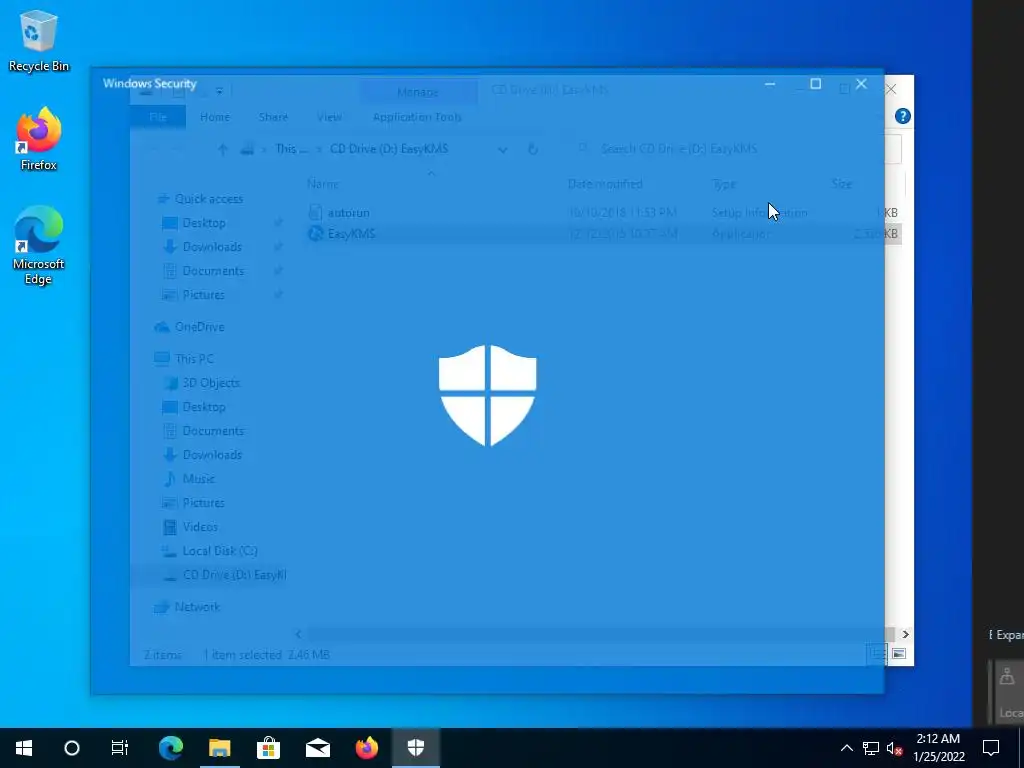Viewport: 1024px width, 768px height.
Task: Open Pictures under Quick access
Action: 203,295
